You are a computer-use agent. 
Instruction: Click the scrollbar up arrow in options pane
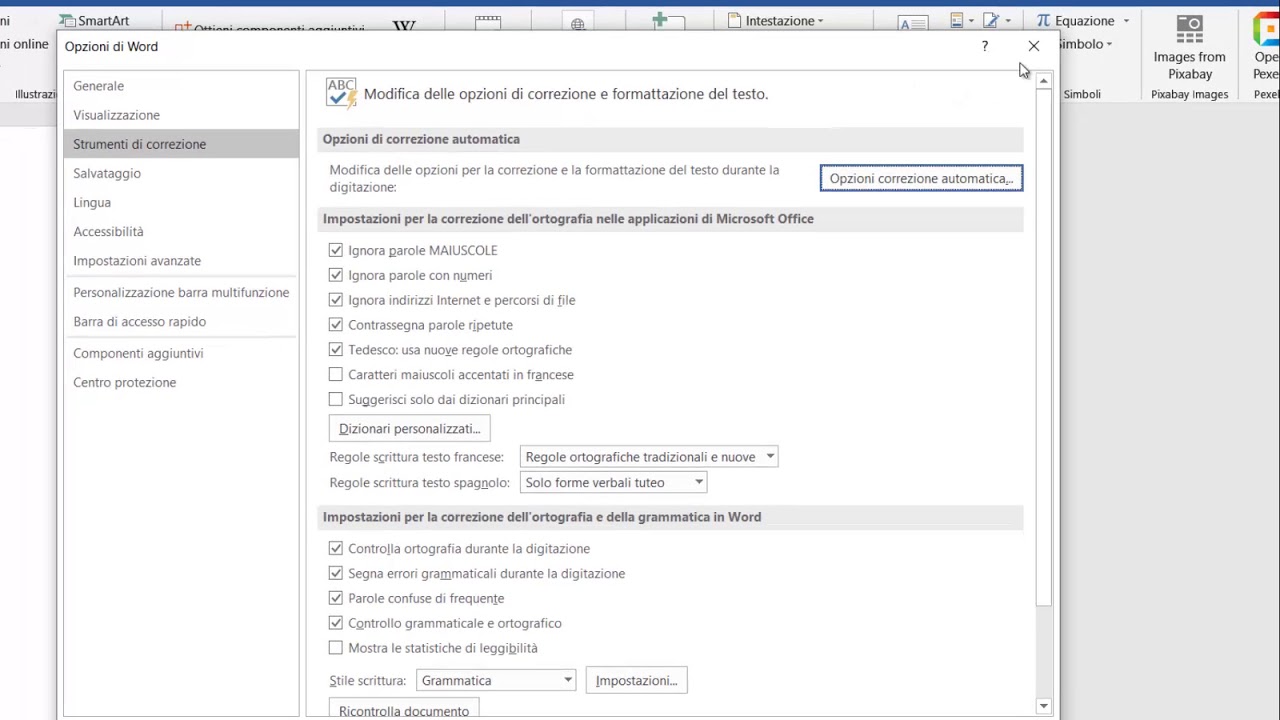click(x=1044, y=81)
